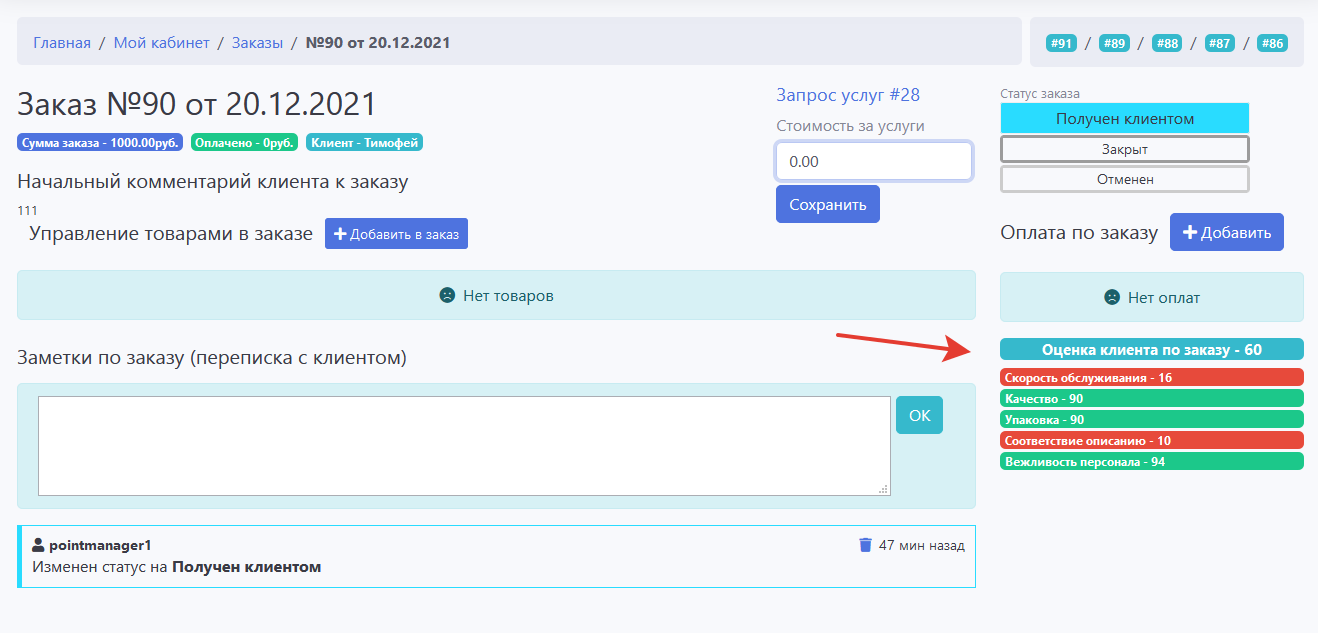The image size is (1318, 637).
Task: Jump to order #89
Action: click(1113, 43)
